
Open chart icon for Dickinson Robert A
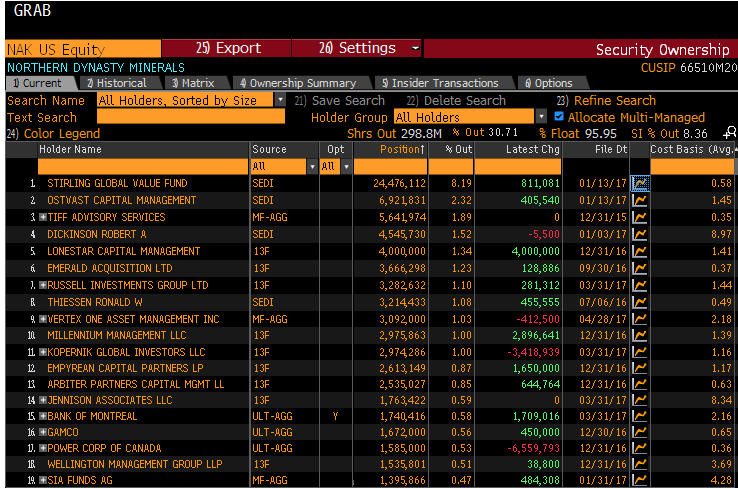point(640,234)
